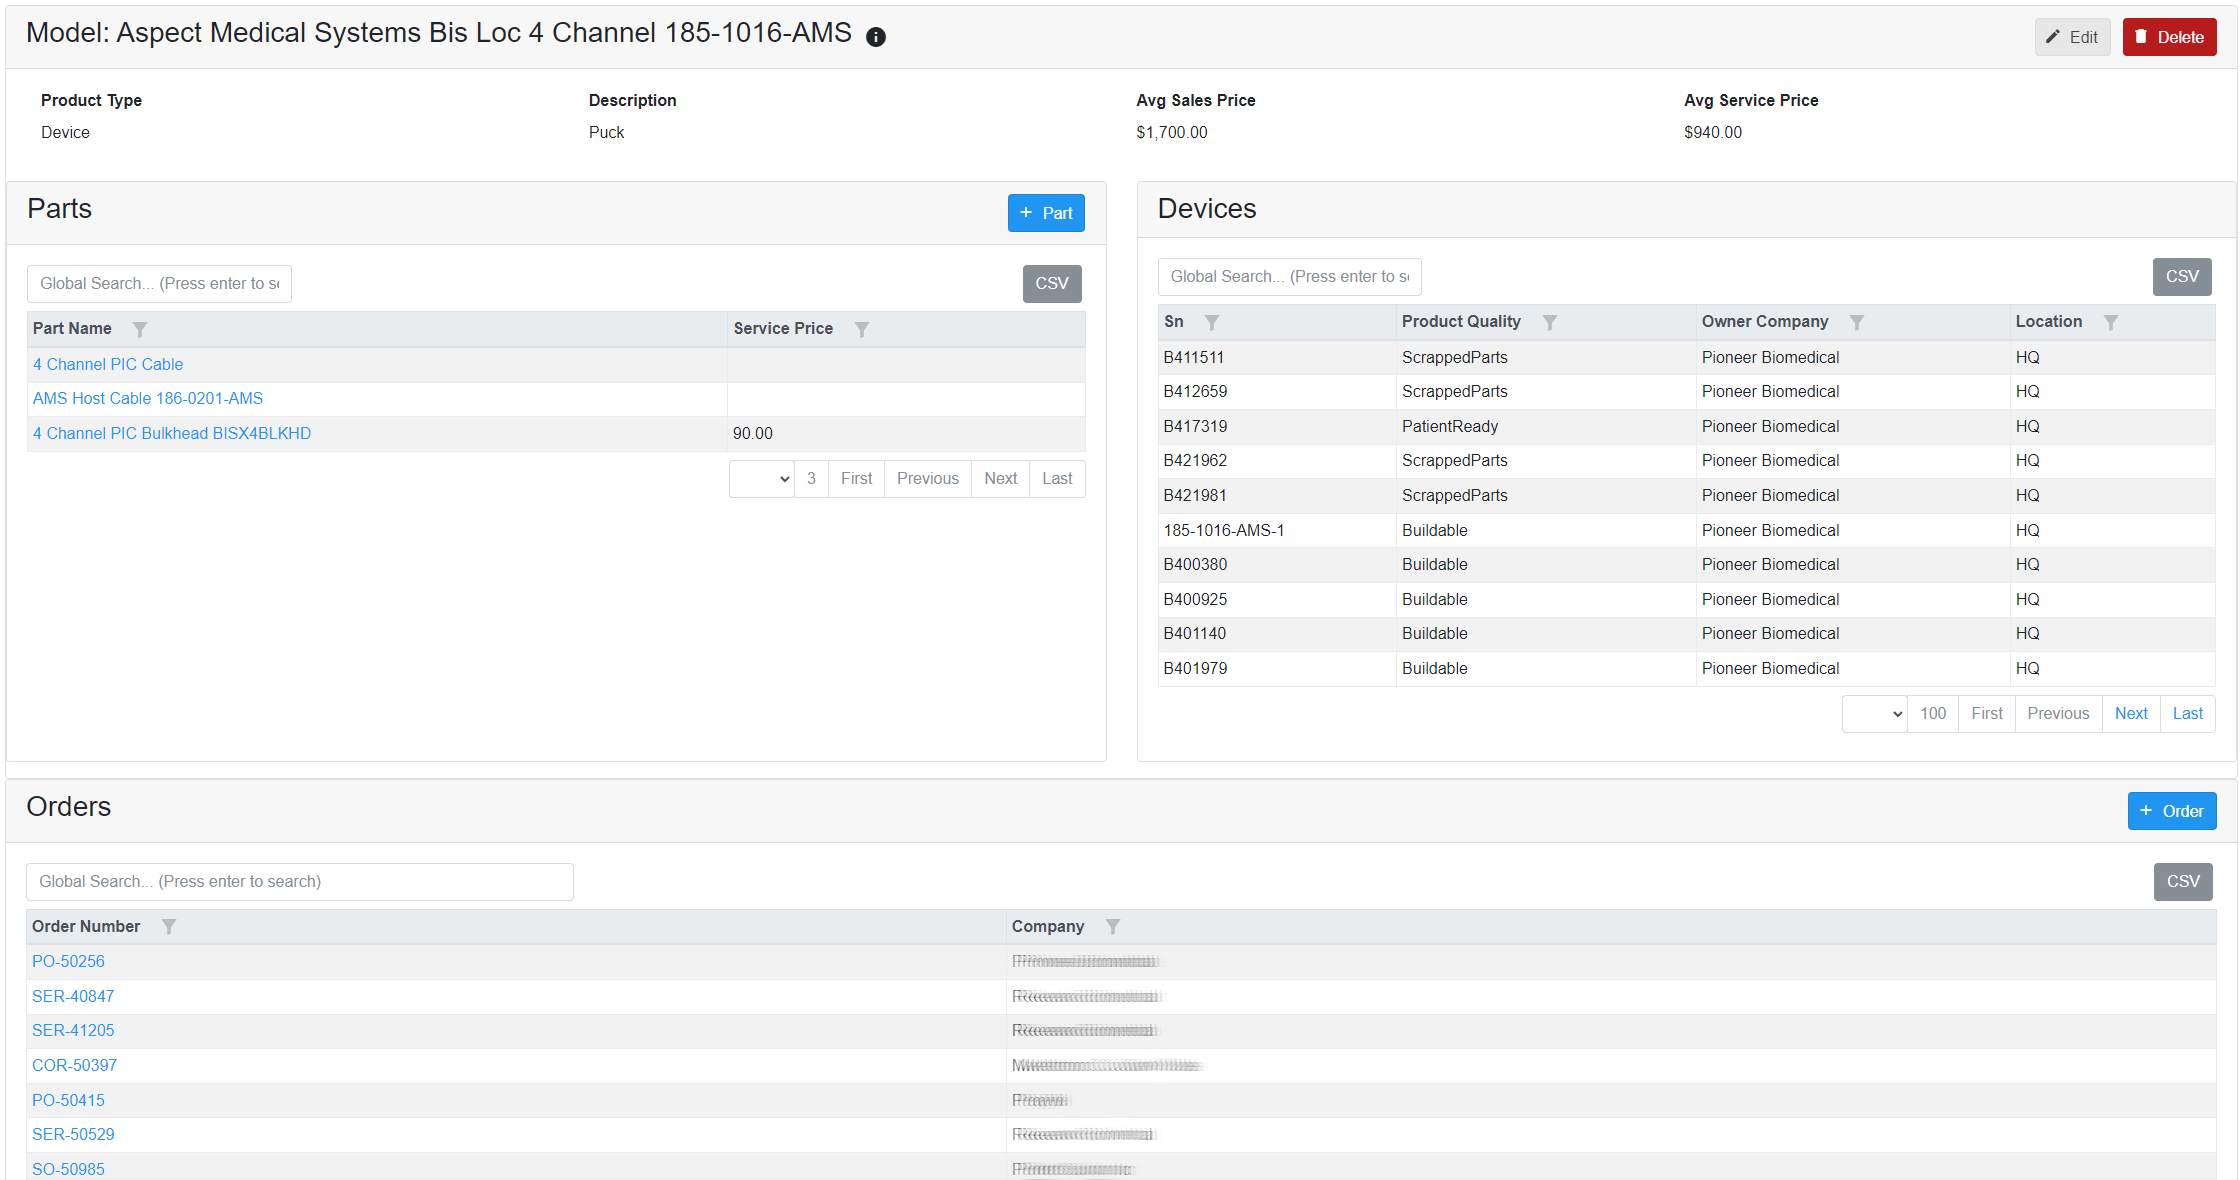Select device row B417319
The image size is (2240, 1180).
(1686, 427)
